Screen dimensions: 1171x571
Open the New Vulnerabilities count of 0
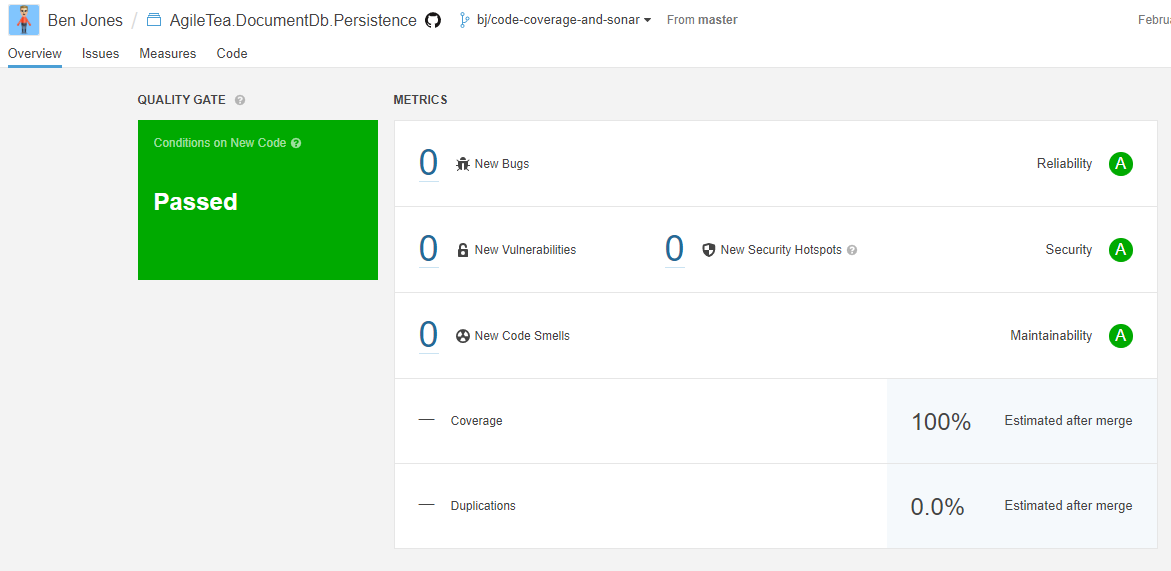428,249
